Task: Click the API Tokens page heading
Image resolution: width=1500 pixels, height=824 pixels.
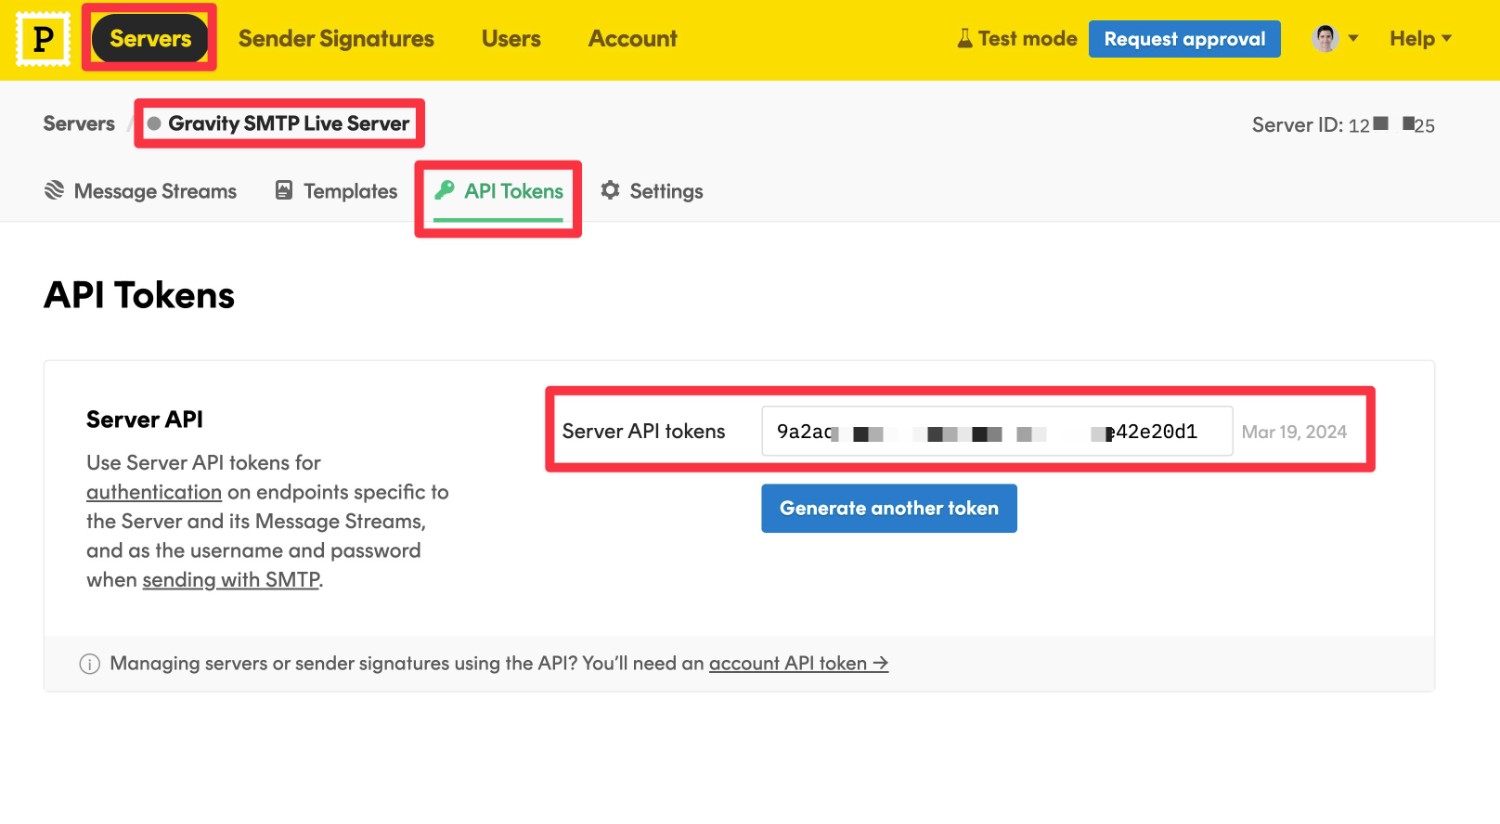Action: coord(139,295)
